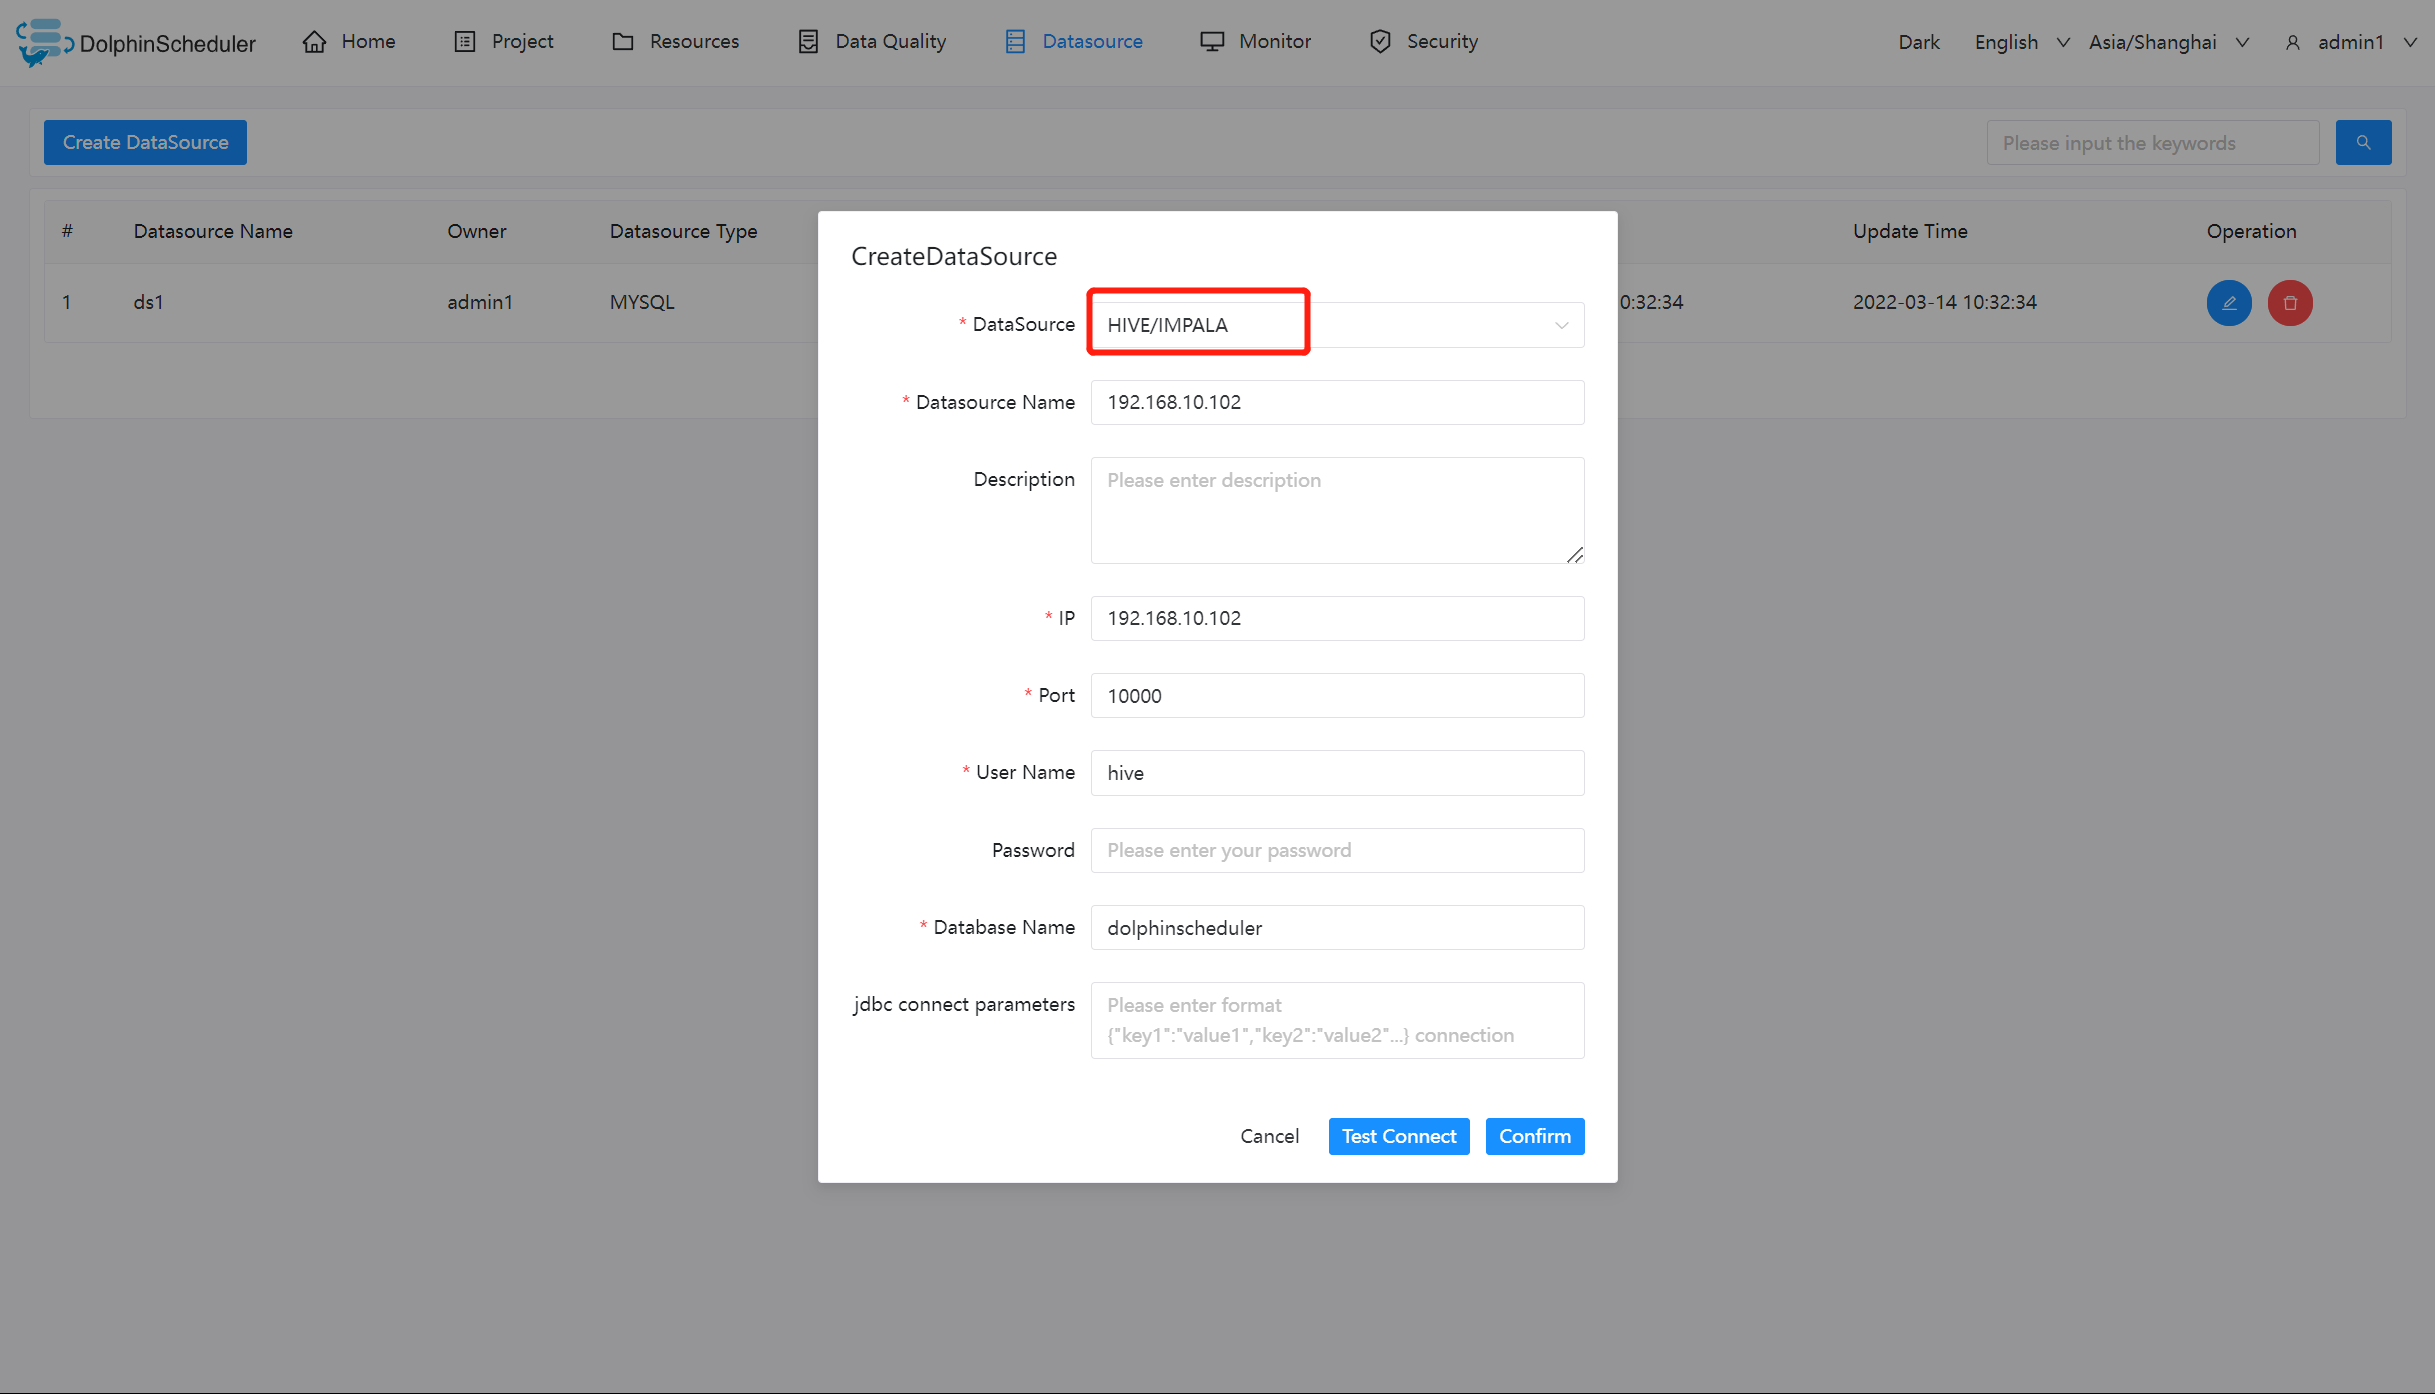Screen dimensions: 2435x1394
Task: Click the Monitor screen icon
Action: click(1212, 42)
